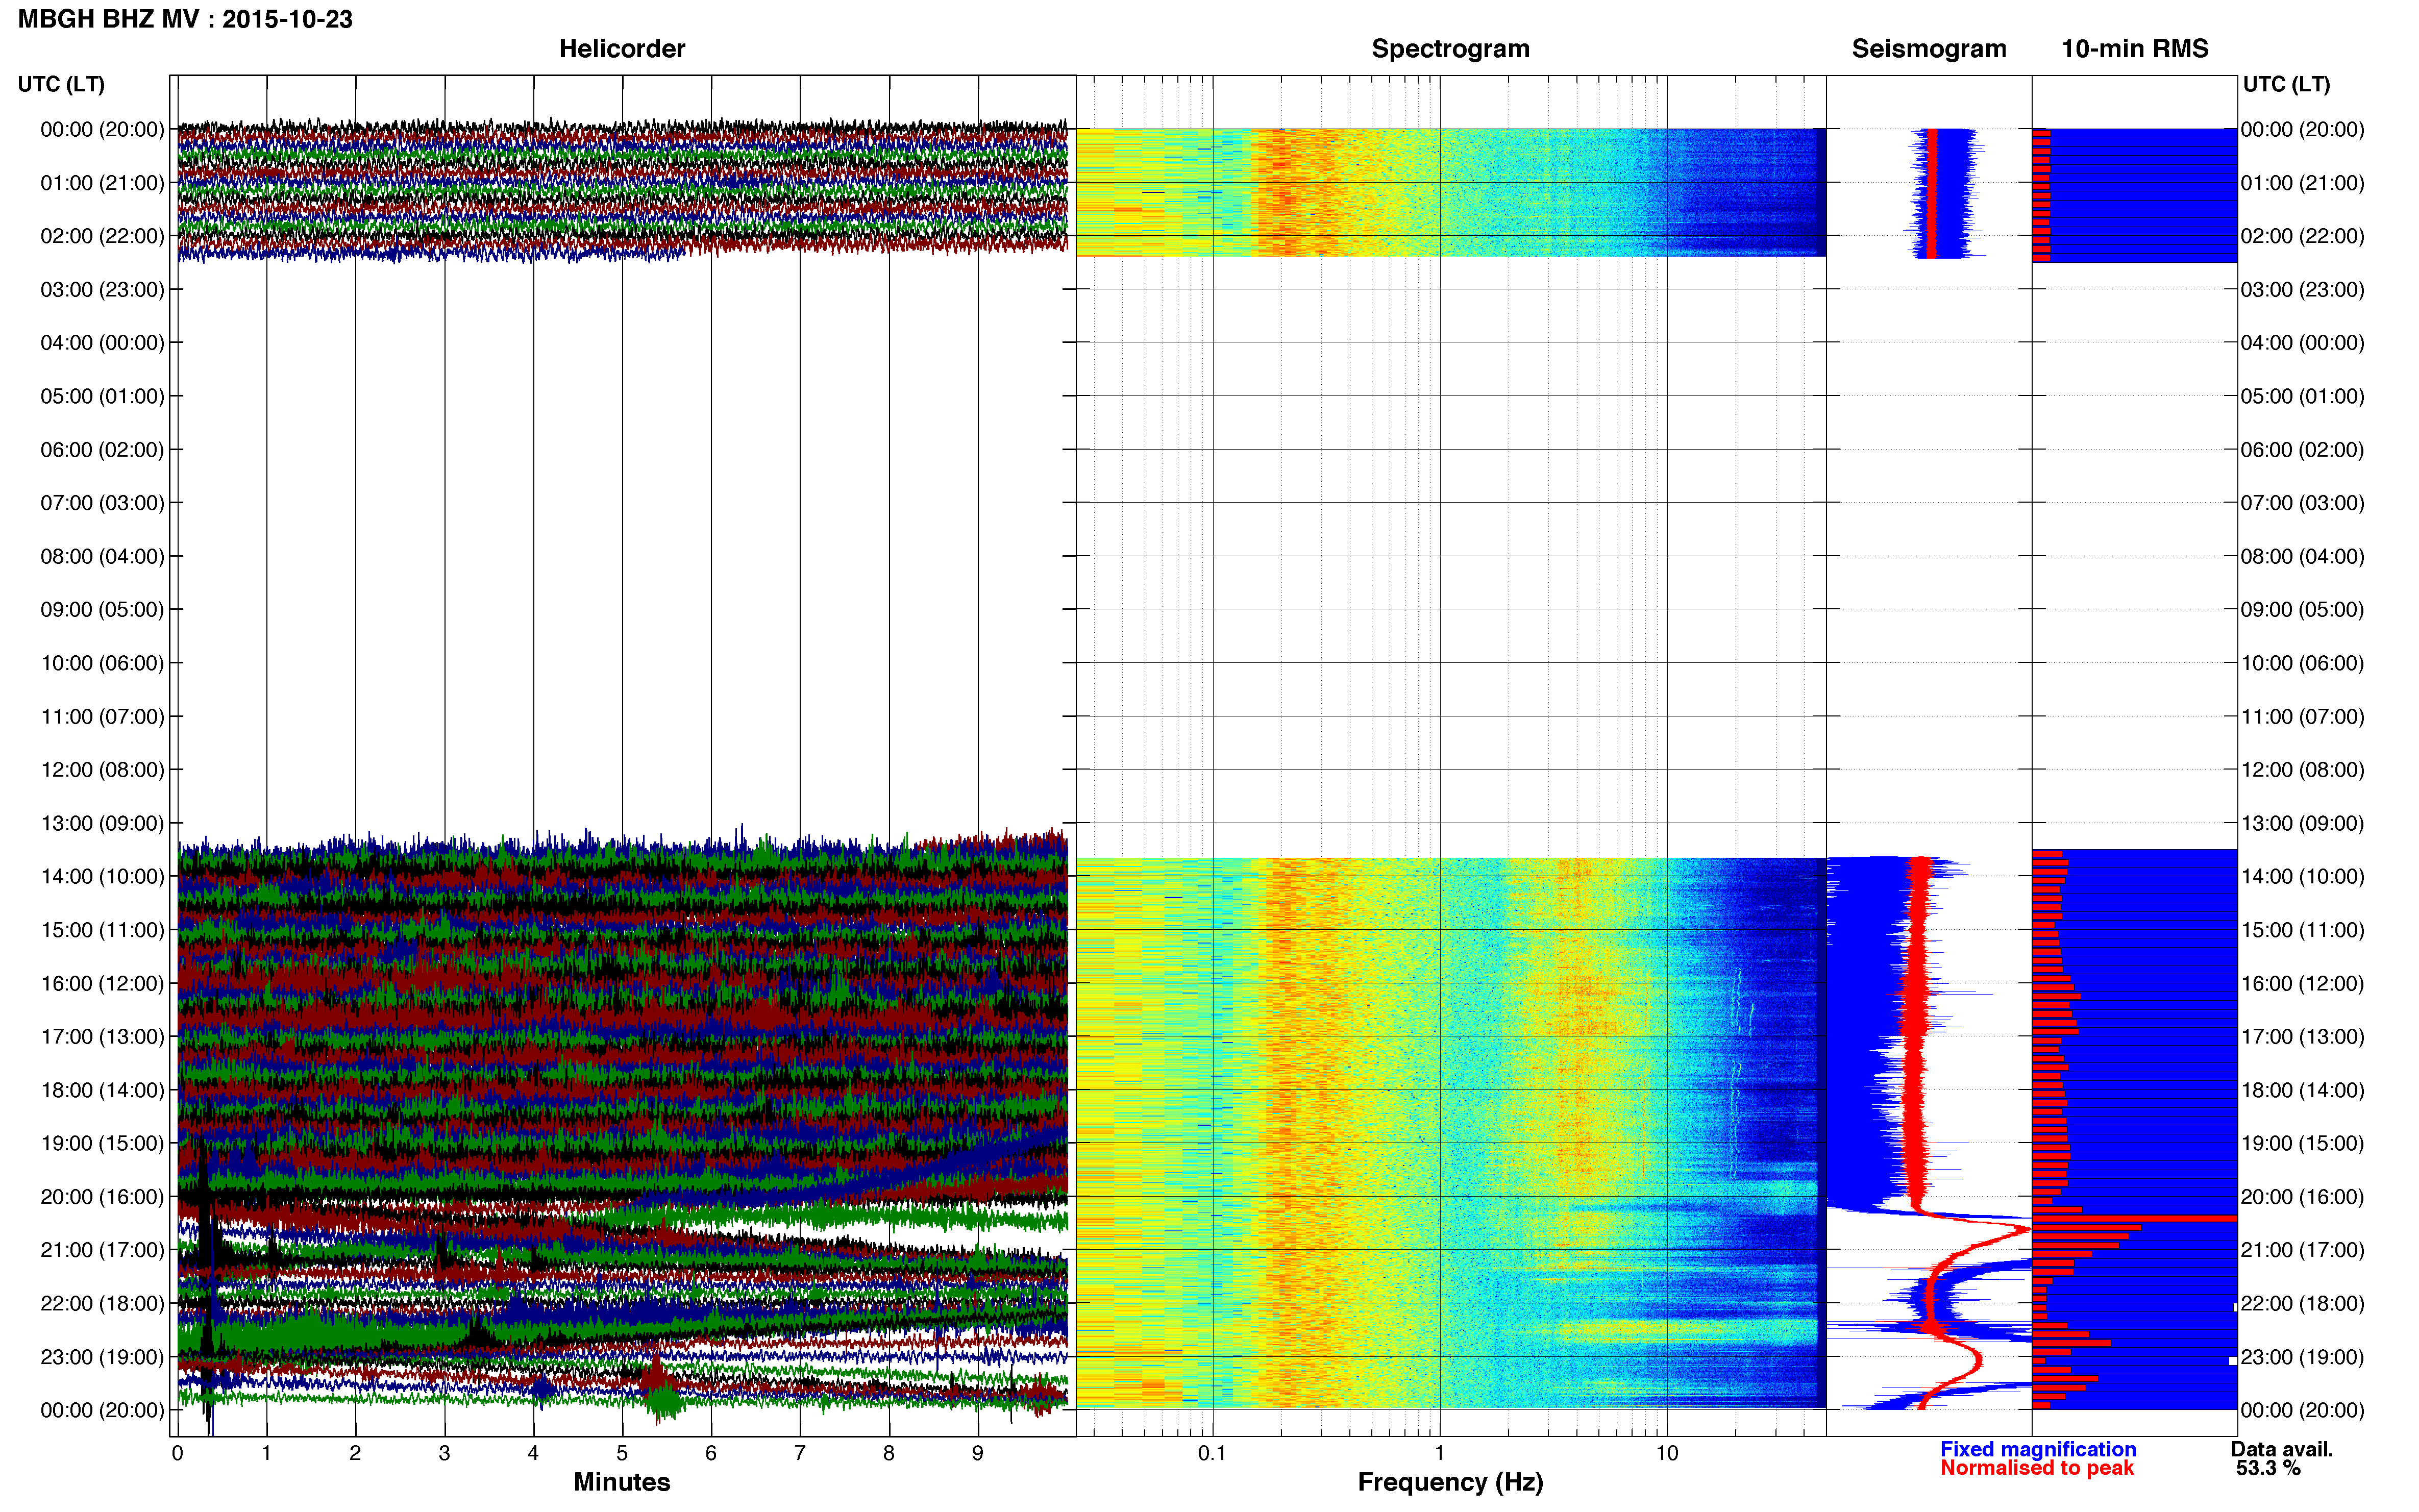Click left-axis time label 03:00 (23:00)
This screenshot has height=1512, width=2419.
102,289
